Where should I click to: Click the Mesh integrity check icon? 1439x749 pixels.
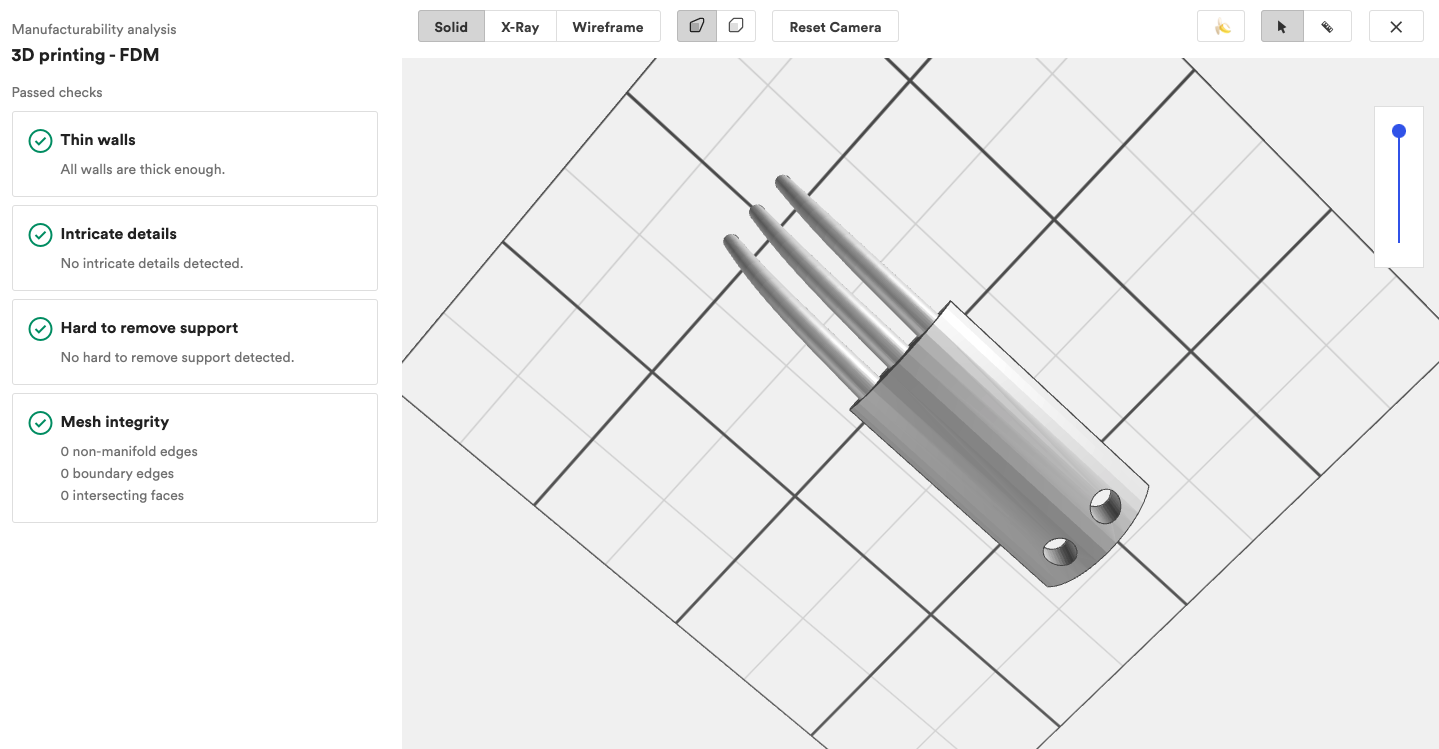click(x=40, y=423)
